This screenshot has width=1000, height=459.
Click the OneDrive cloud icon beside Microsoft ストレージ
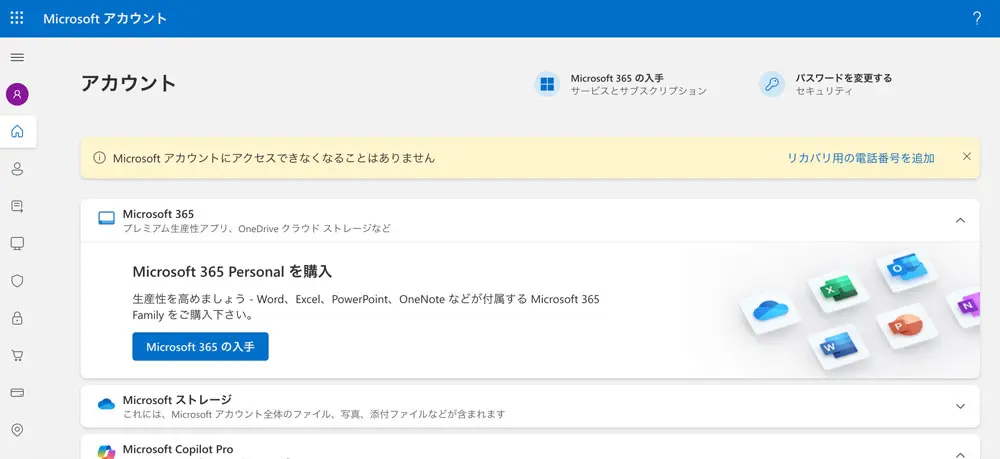(107, 404)
